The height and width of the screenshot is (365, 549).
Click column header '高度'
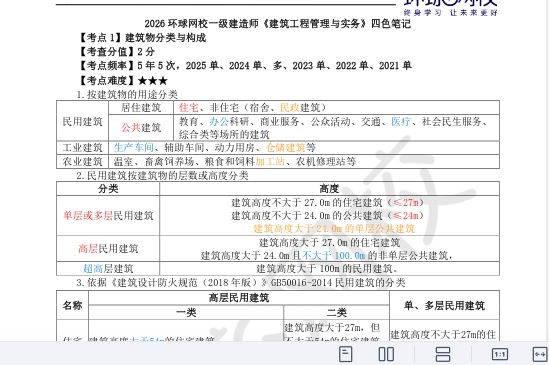pyautogui.click(x=329, y=188)
